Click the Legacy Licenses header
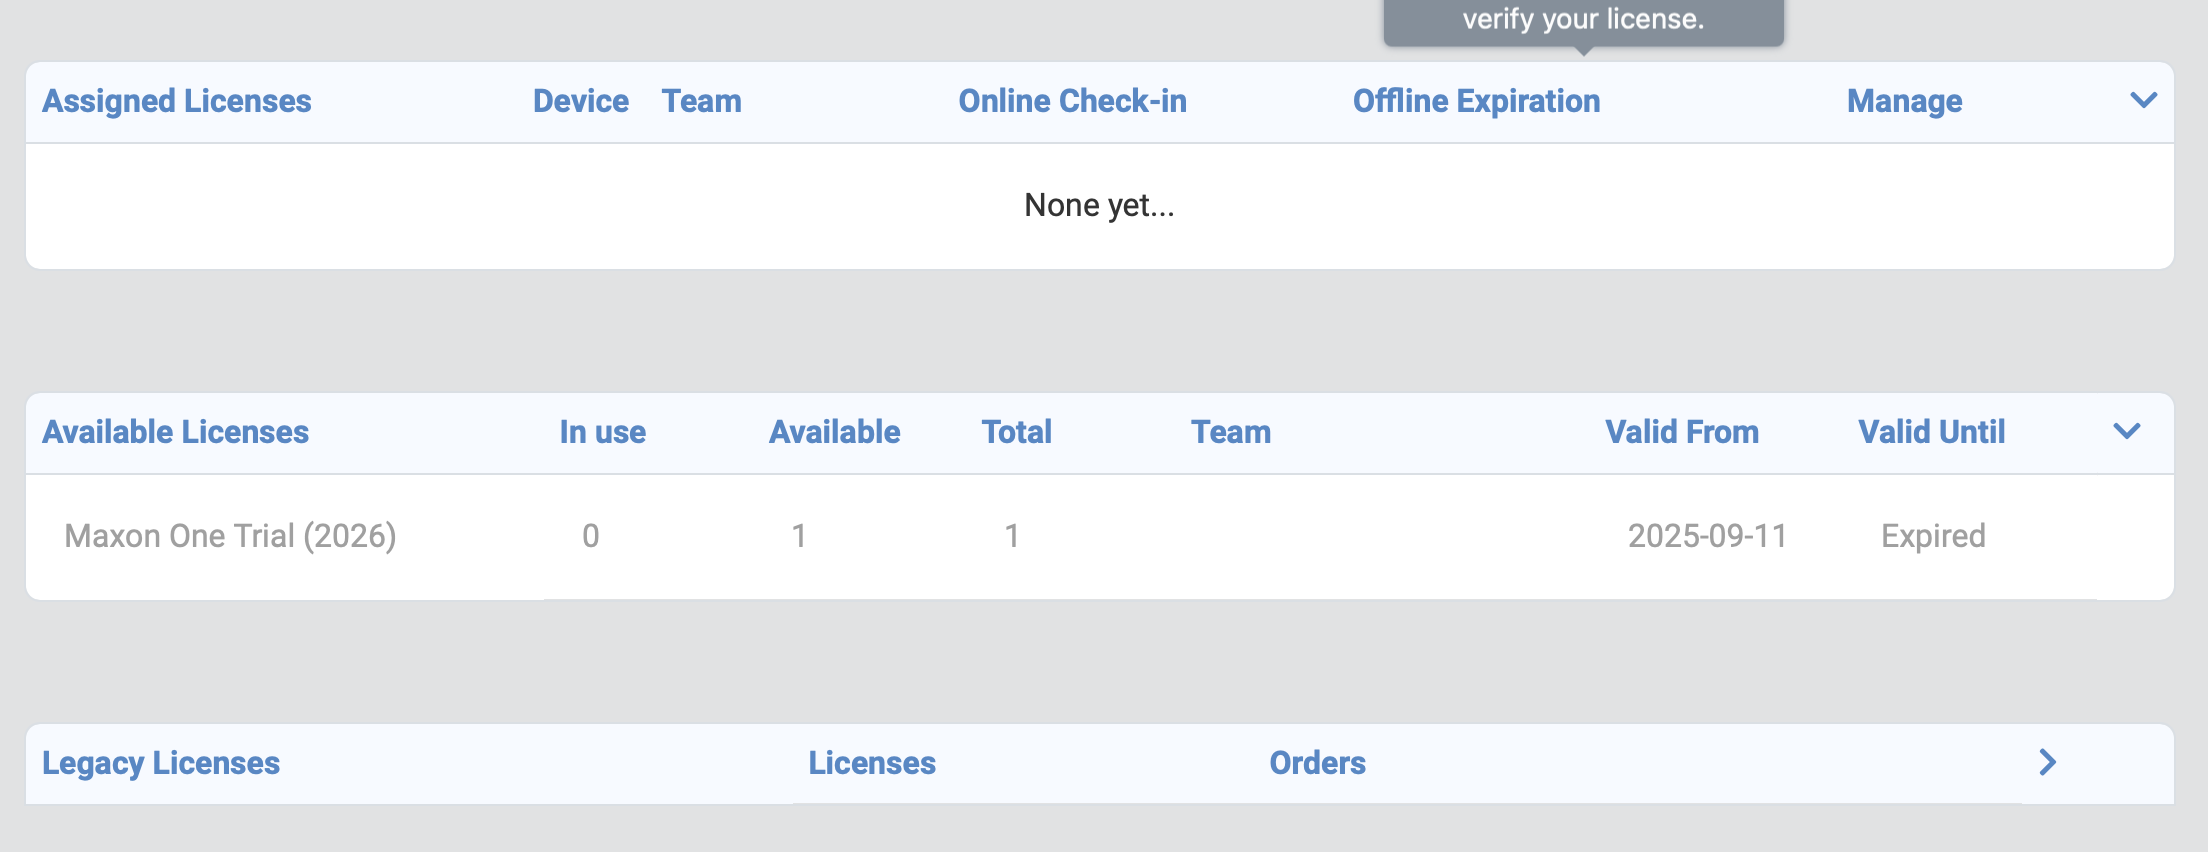The image size is (2208, 852). (161, 763)
